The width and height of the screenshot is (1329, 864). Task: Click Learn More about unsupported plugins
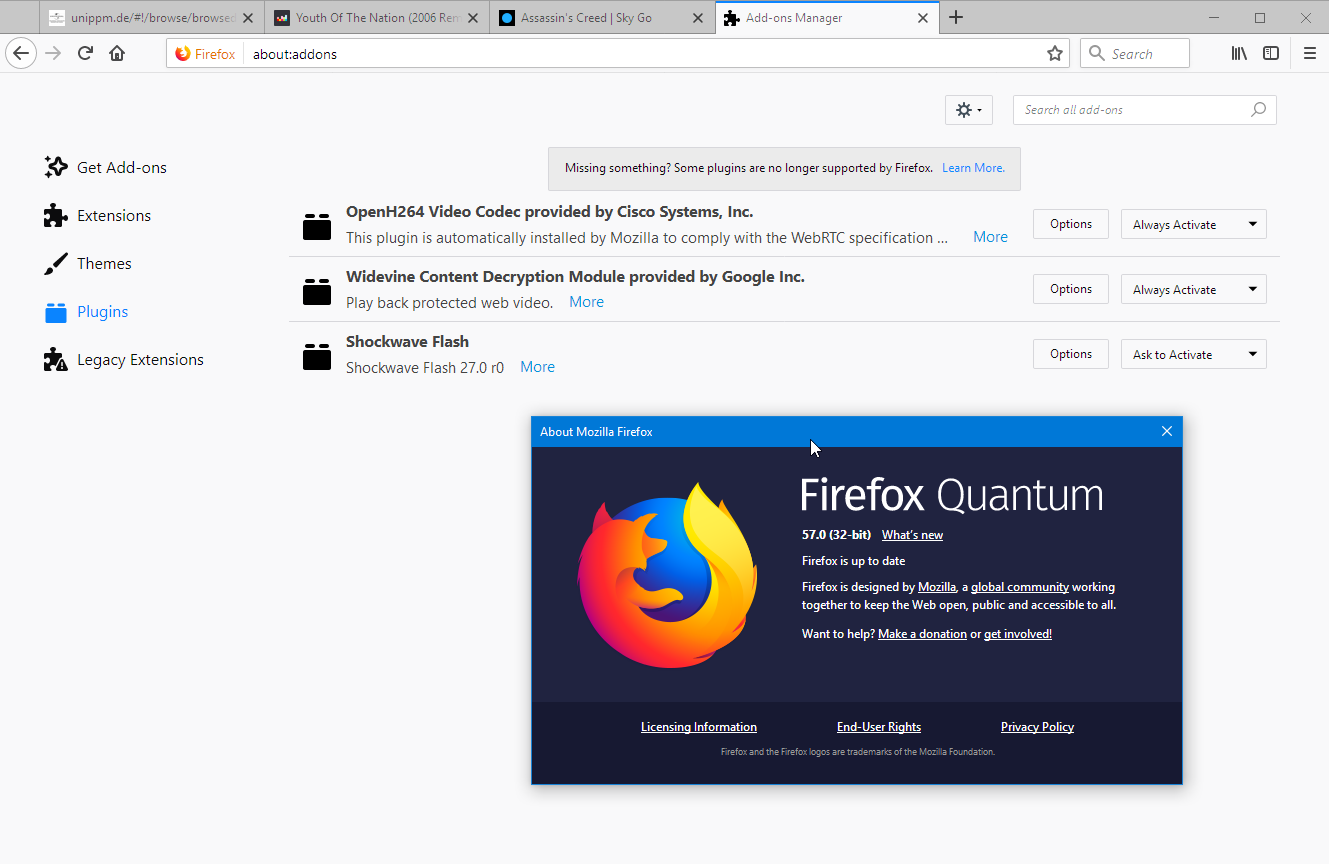973,168
